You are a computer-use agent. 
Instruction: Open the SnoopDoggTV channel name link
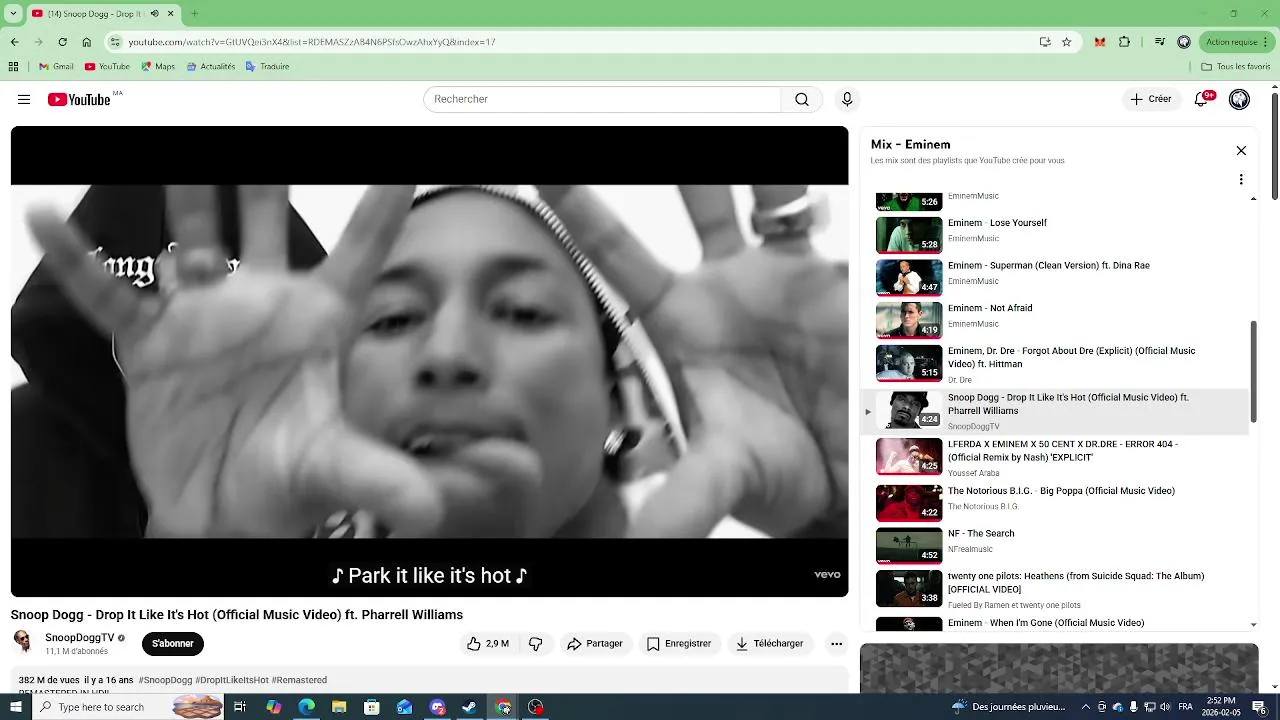pyautogui.click(x=79, y=638)
